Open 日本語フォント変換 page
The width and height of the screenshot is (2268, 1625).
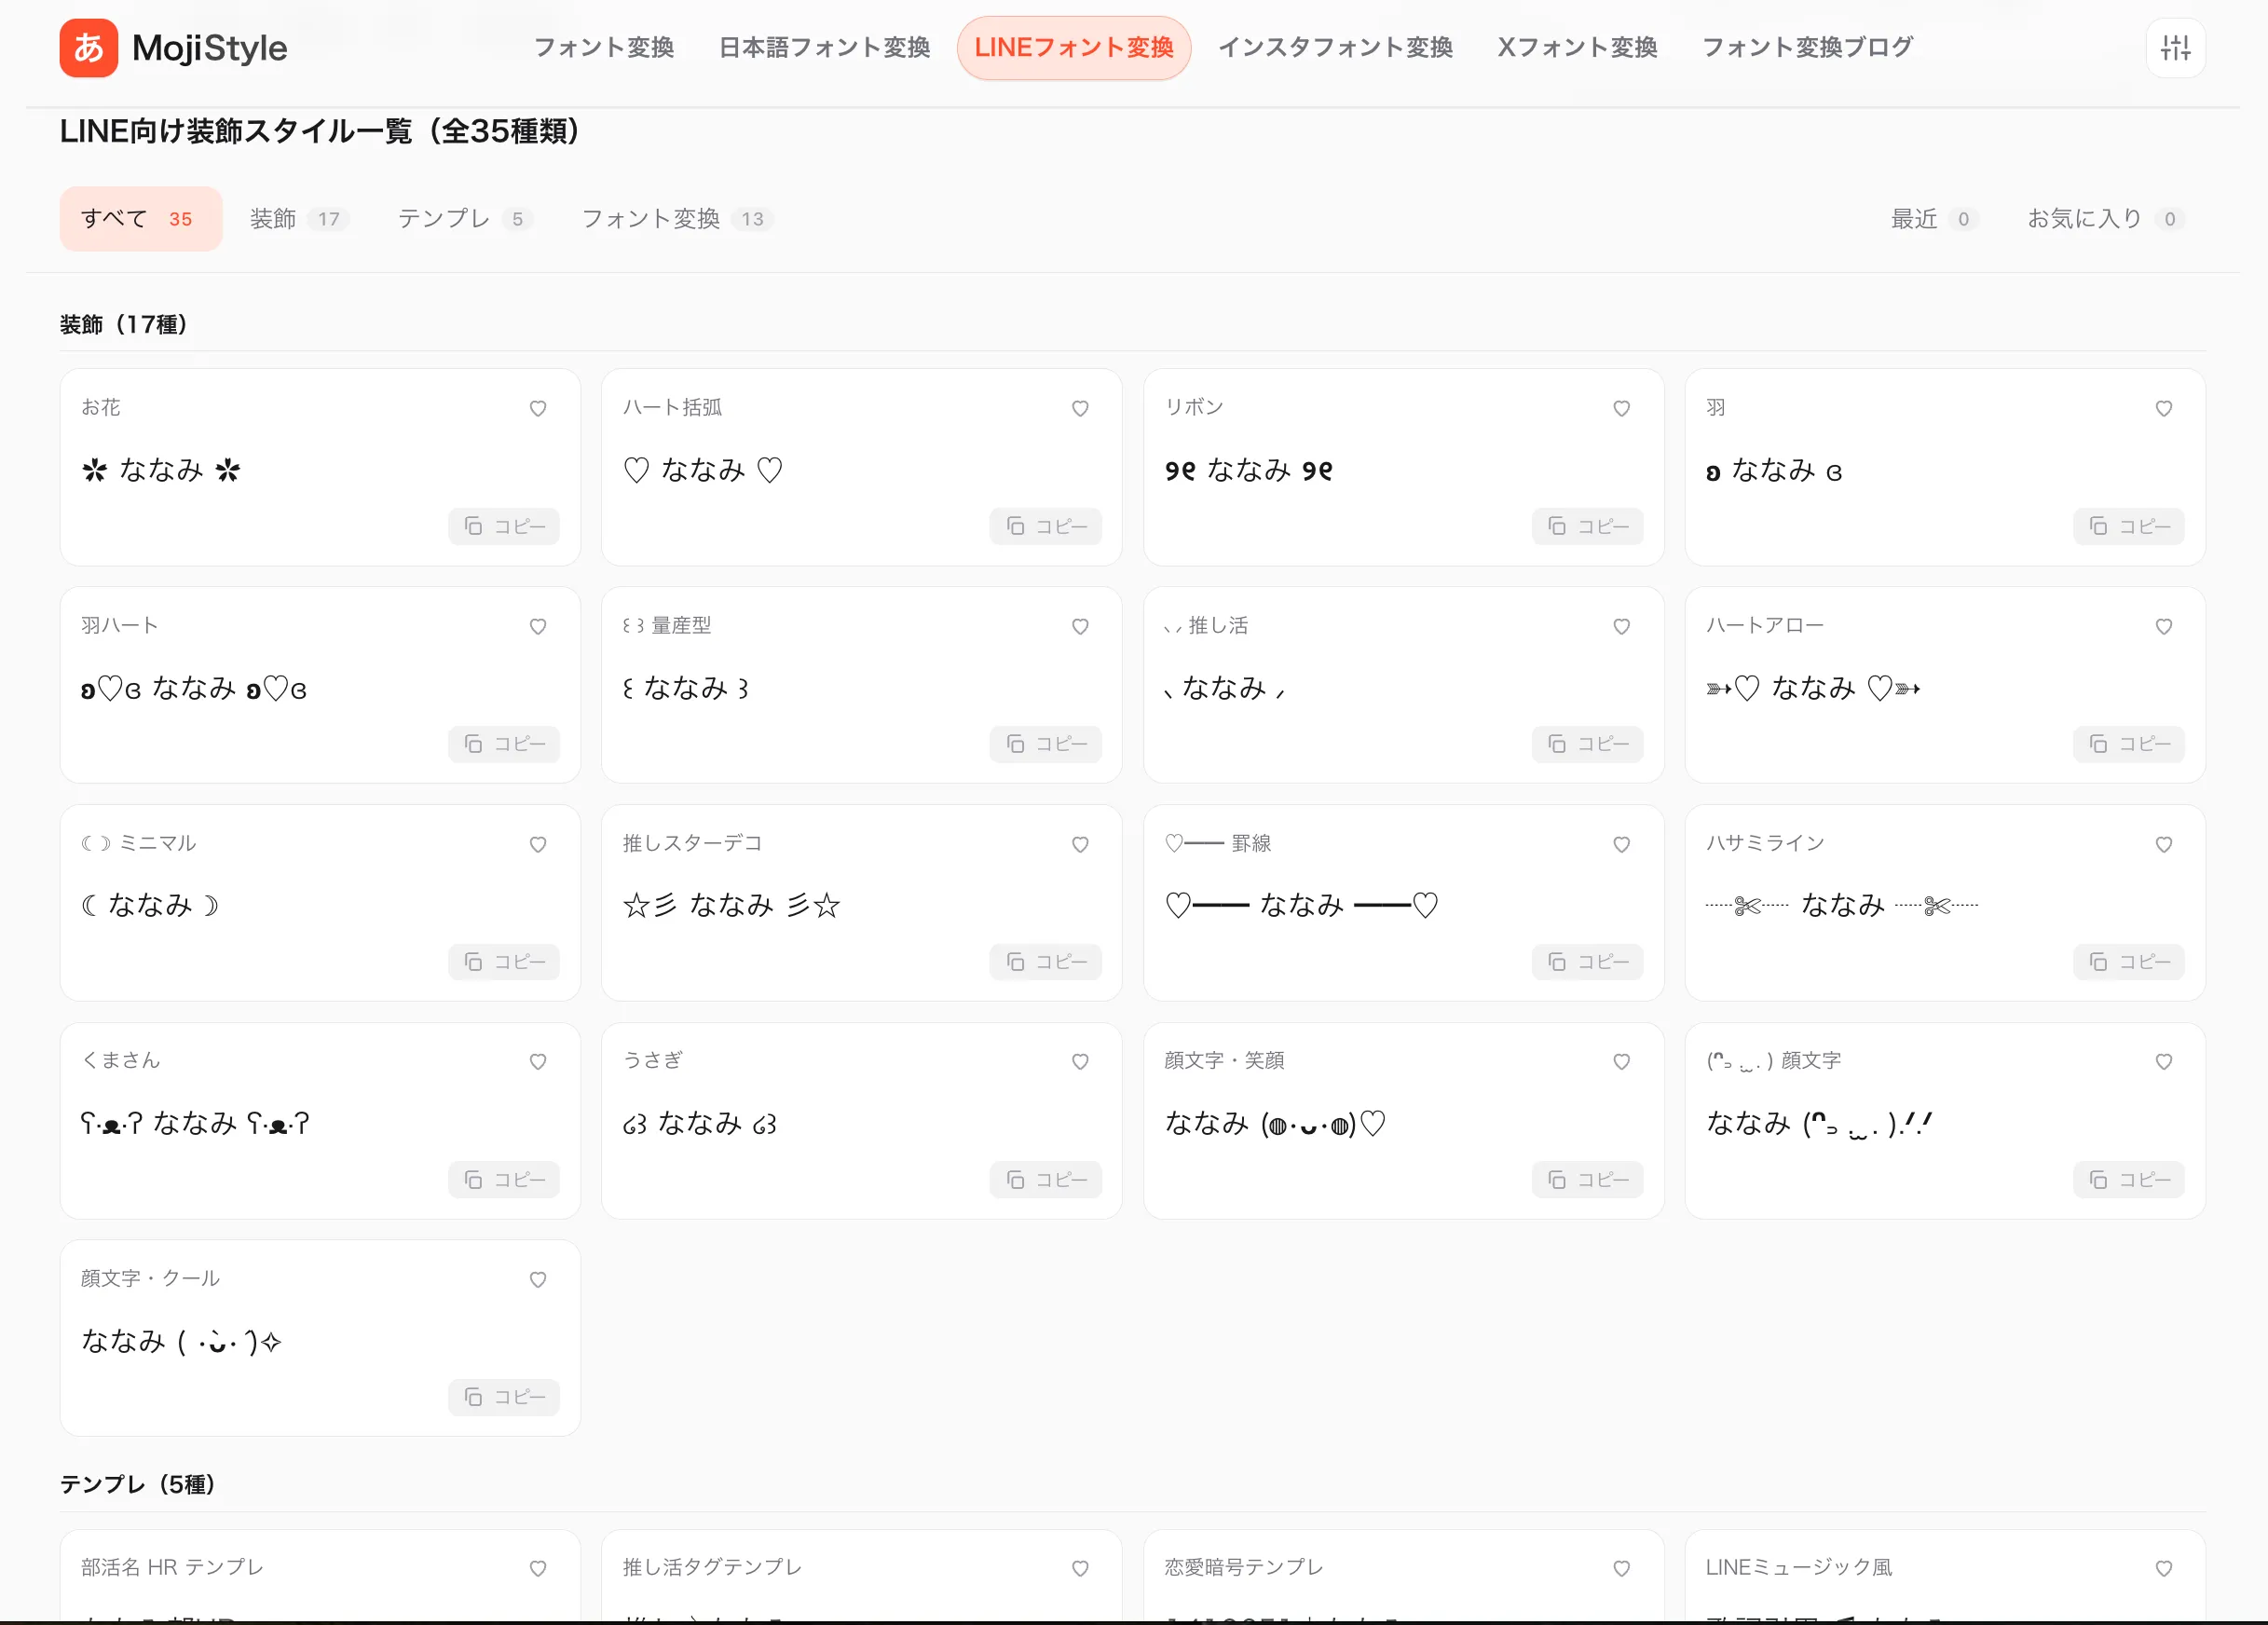(825, 47)
